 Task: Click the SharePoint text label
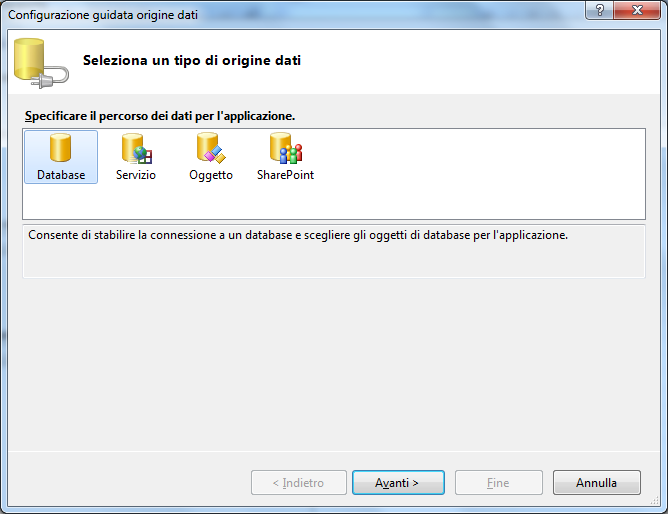click(285, 175)
